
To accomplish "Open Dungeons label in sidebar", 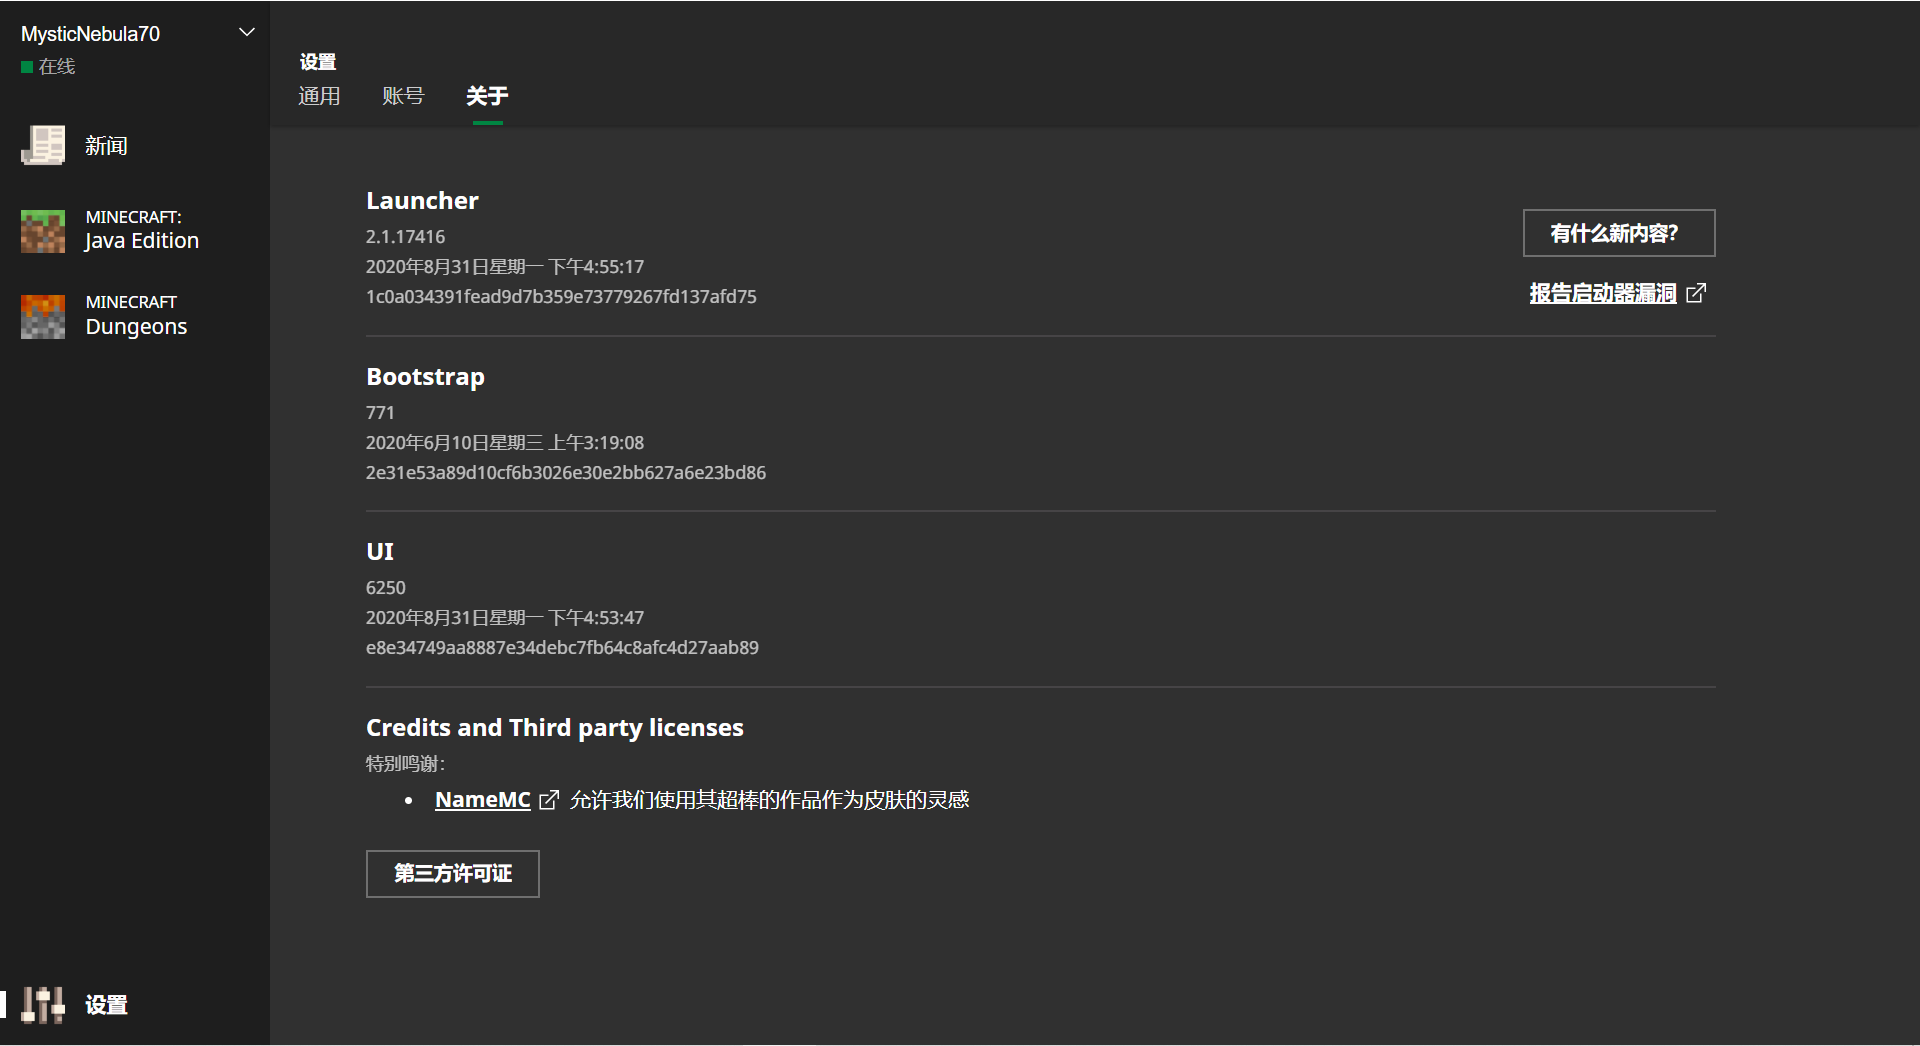I will tap(137, 327).
